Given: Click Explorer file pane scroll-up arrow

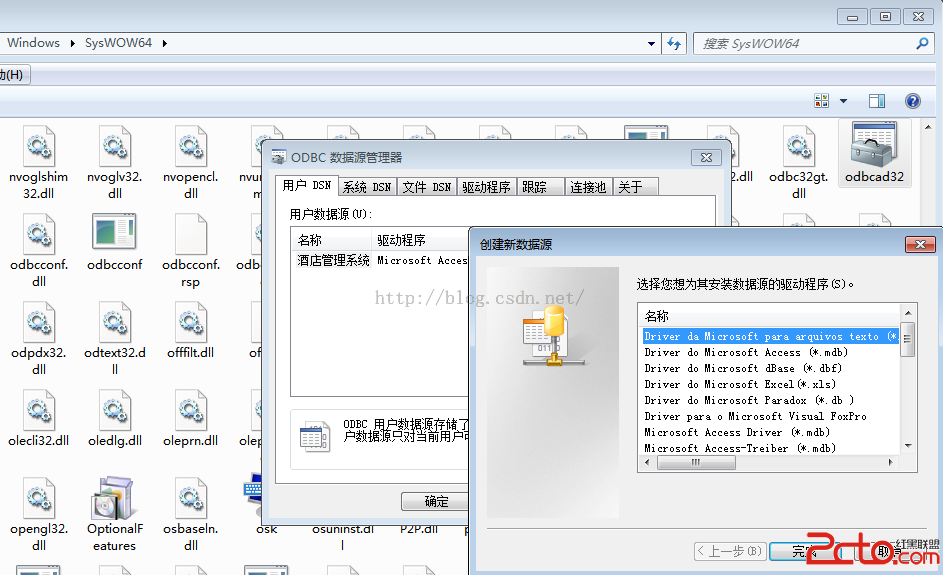Looking at the screenshot, I should (928, 127).
